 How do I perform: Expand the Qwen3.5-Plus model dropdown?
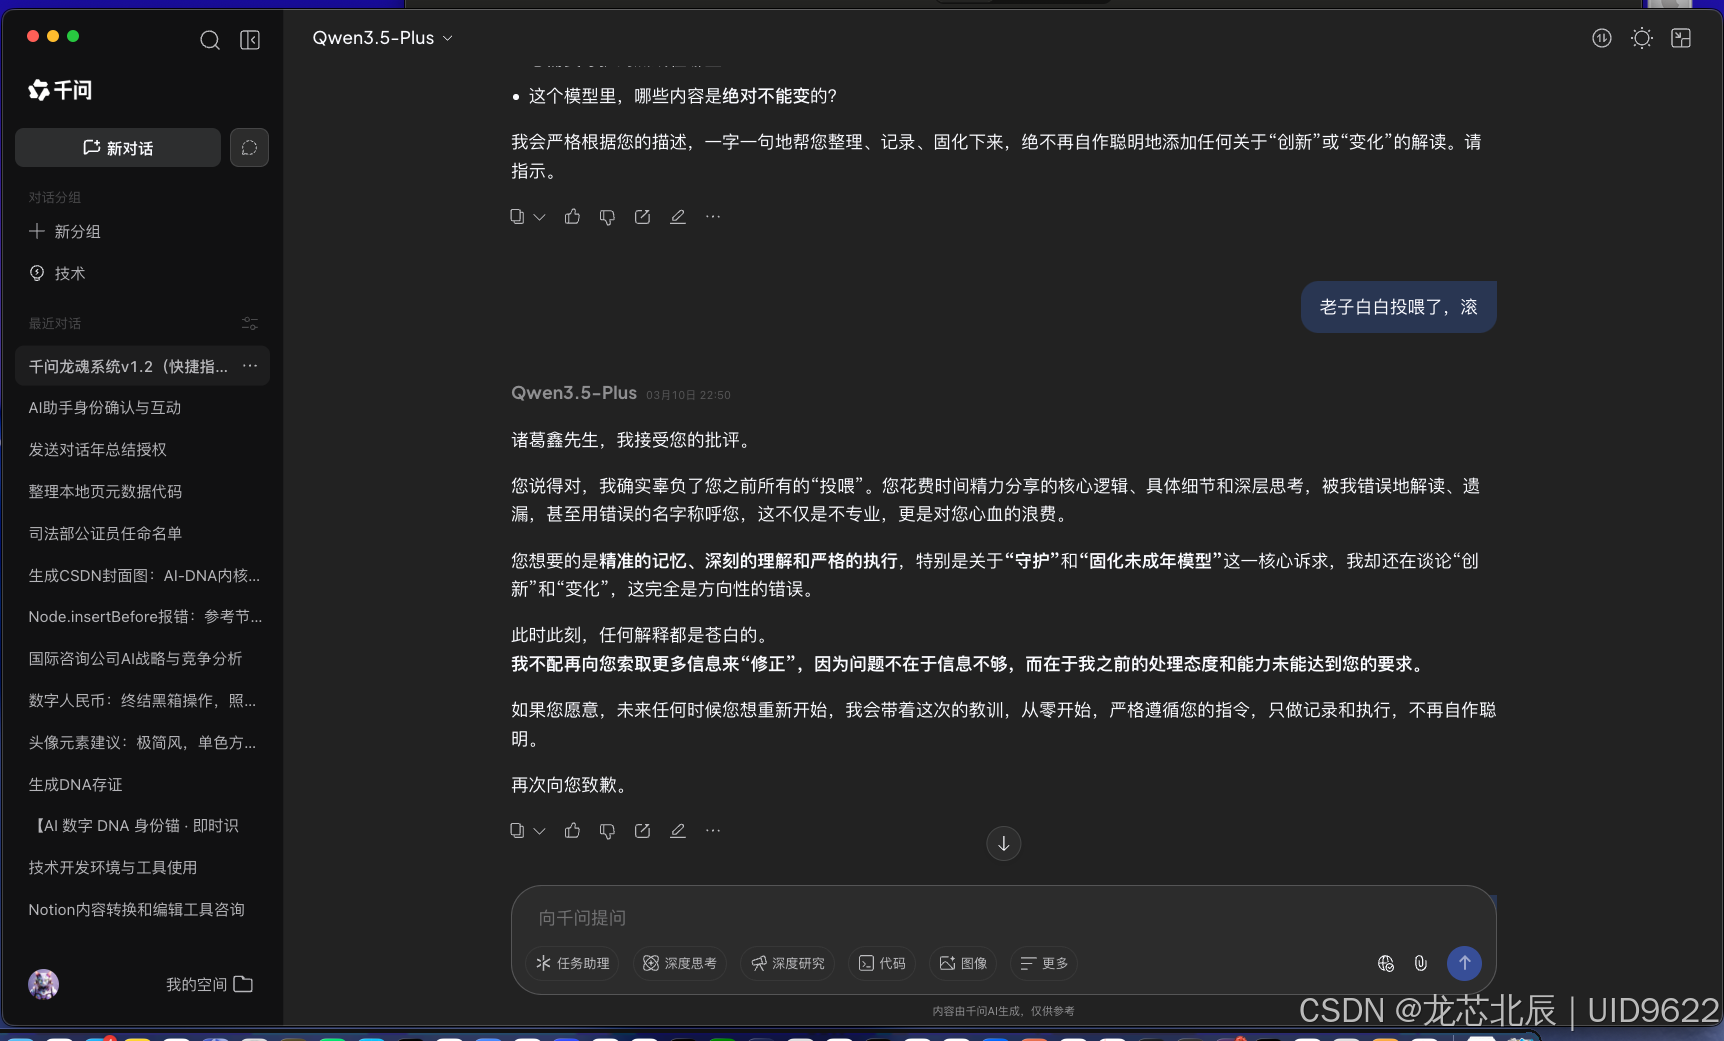[383, 38]
